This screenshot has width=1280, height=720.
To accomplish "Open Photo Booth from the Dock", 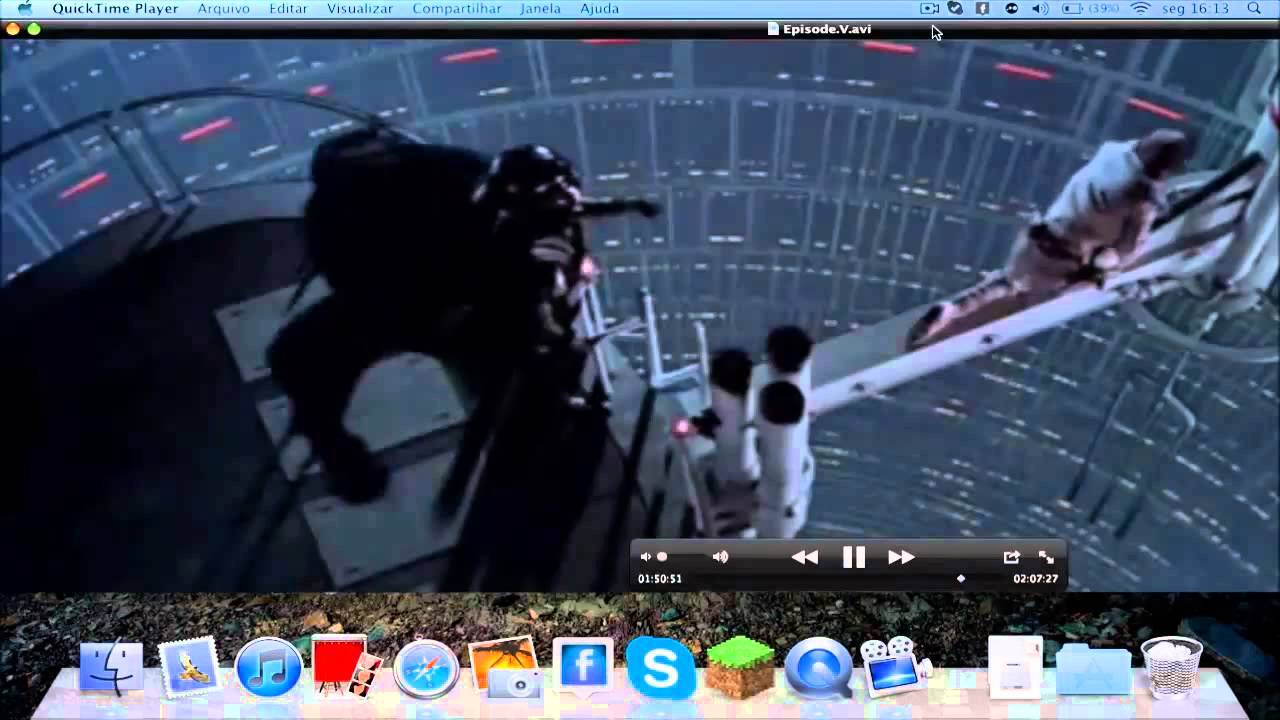I will pos(346,667).
